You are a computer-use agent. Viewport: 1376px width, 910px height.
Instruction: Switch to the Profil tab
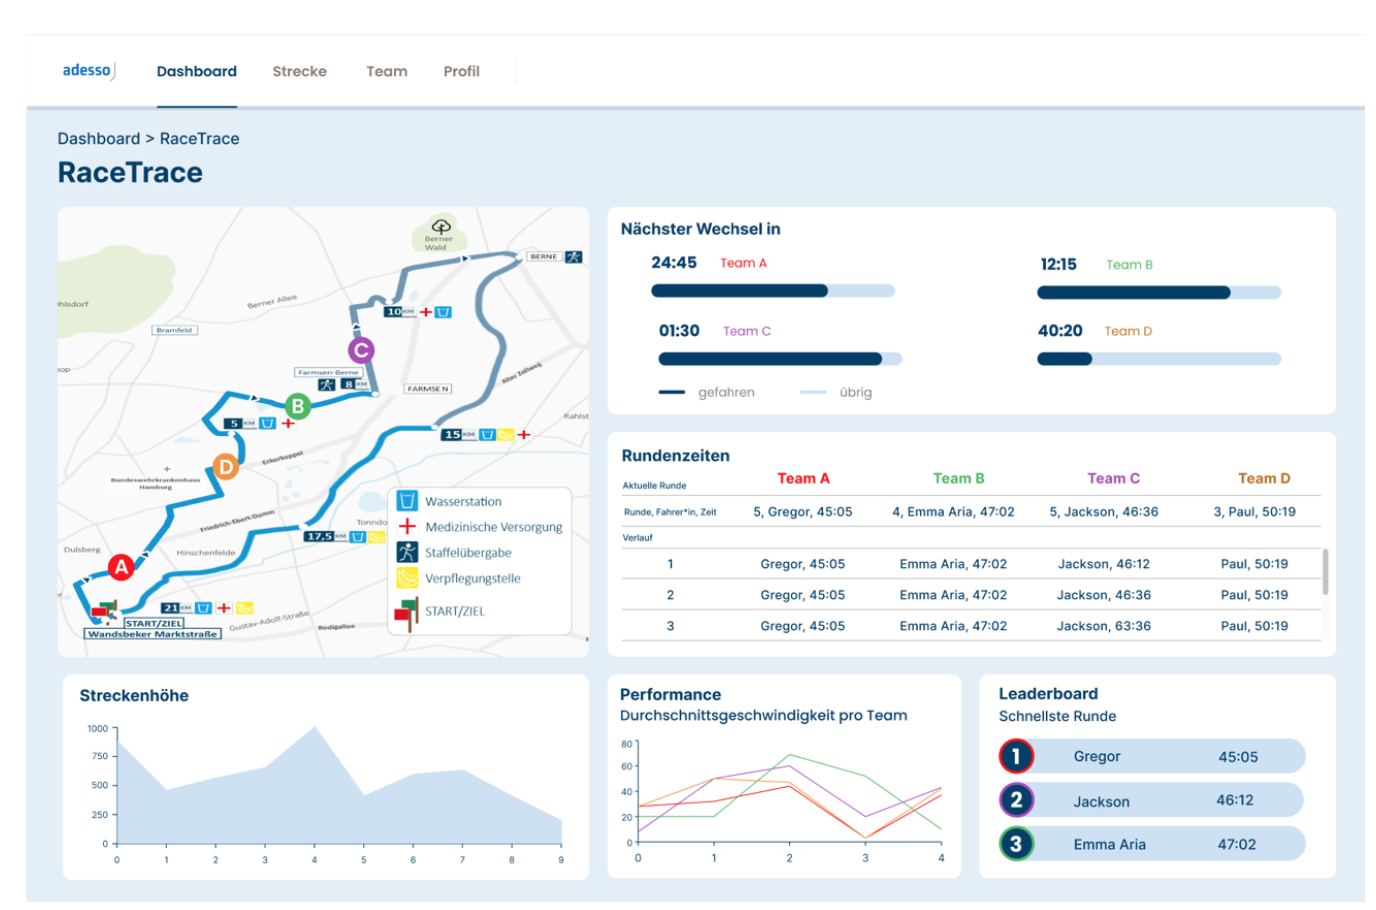point(461,71)
